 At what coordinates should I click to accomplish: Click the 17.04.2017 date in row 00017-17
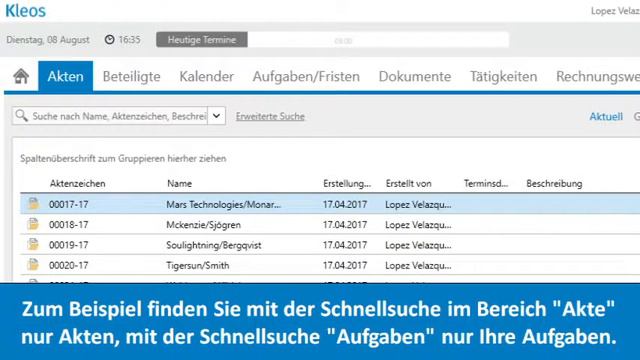(x=345, y=204)
